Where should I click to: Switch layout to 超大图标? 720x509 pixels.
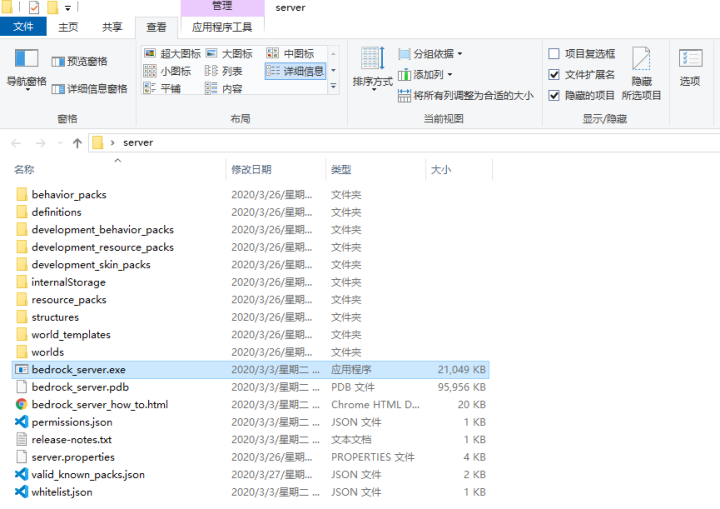(x=172, y=53)
